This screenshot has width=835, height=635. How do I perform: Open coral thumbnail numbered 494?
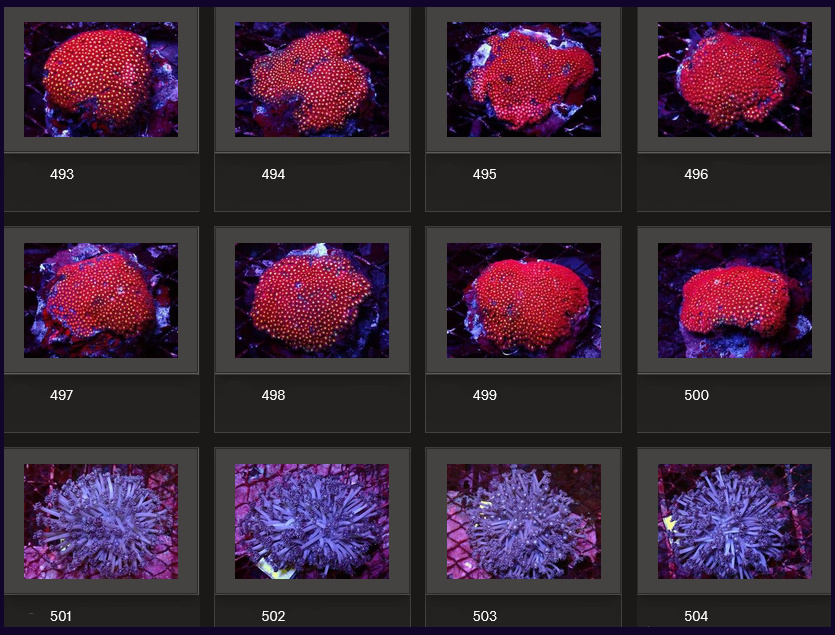point(312,79)
